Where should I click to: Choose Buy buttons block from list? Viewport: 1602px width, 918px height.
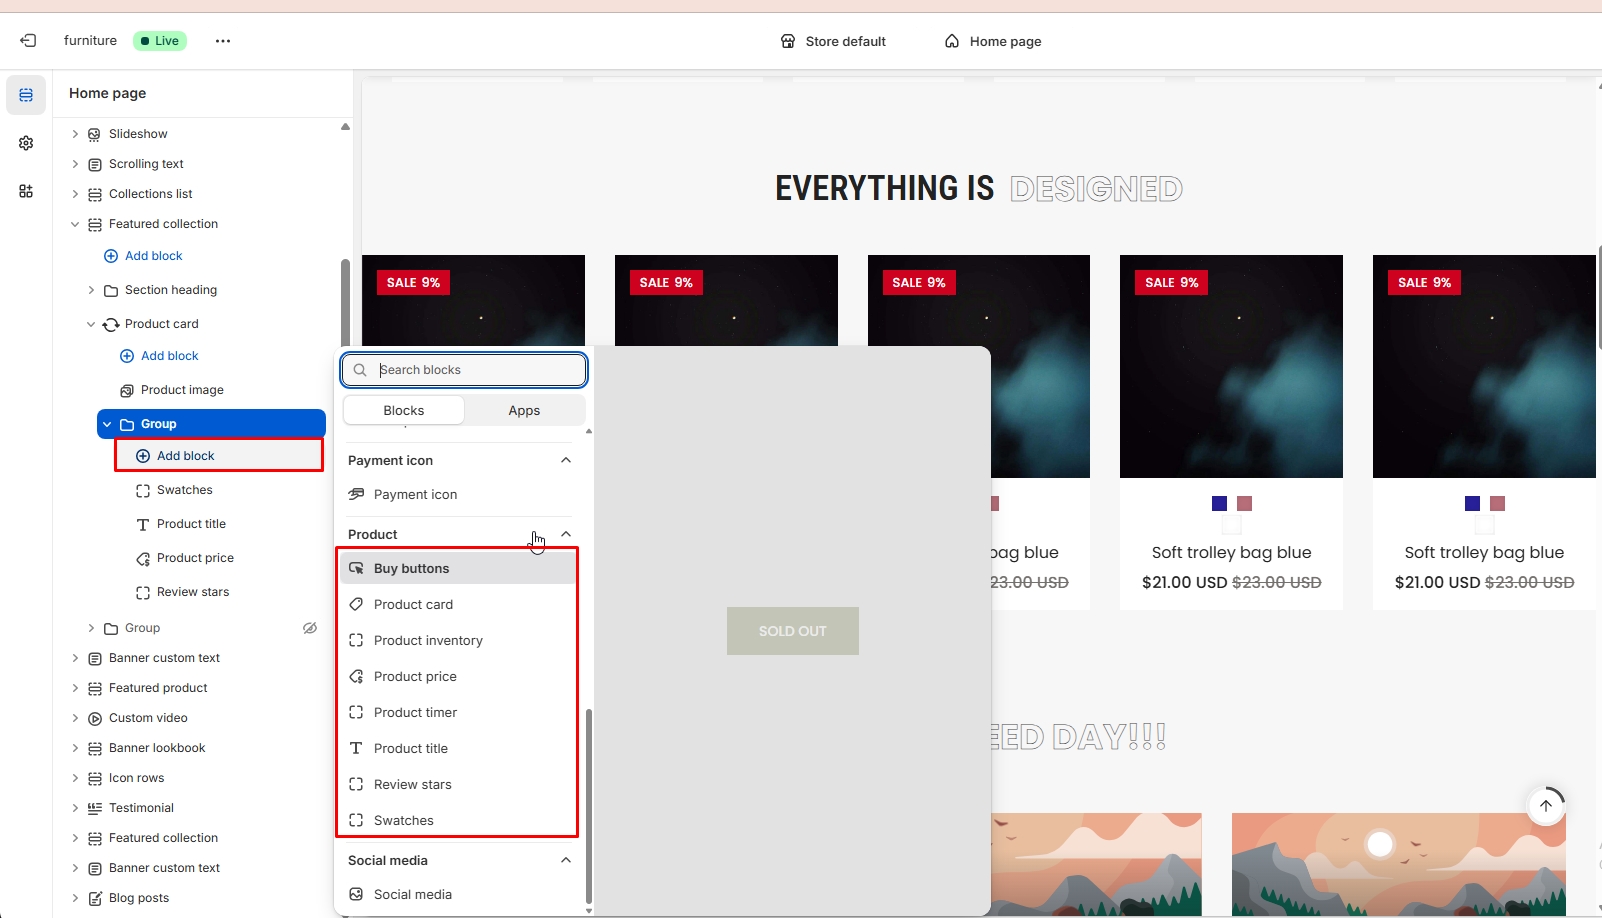pyautogui.click(x=412, y=569)
